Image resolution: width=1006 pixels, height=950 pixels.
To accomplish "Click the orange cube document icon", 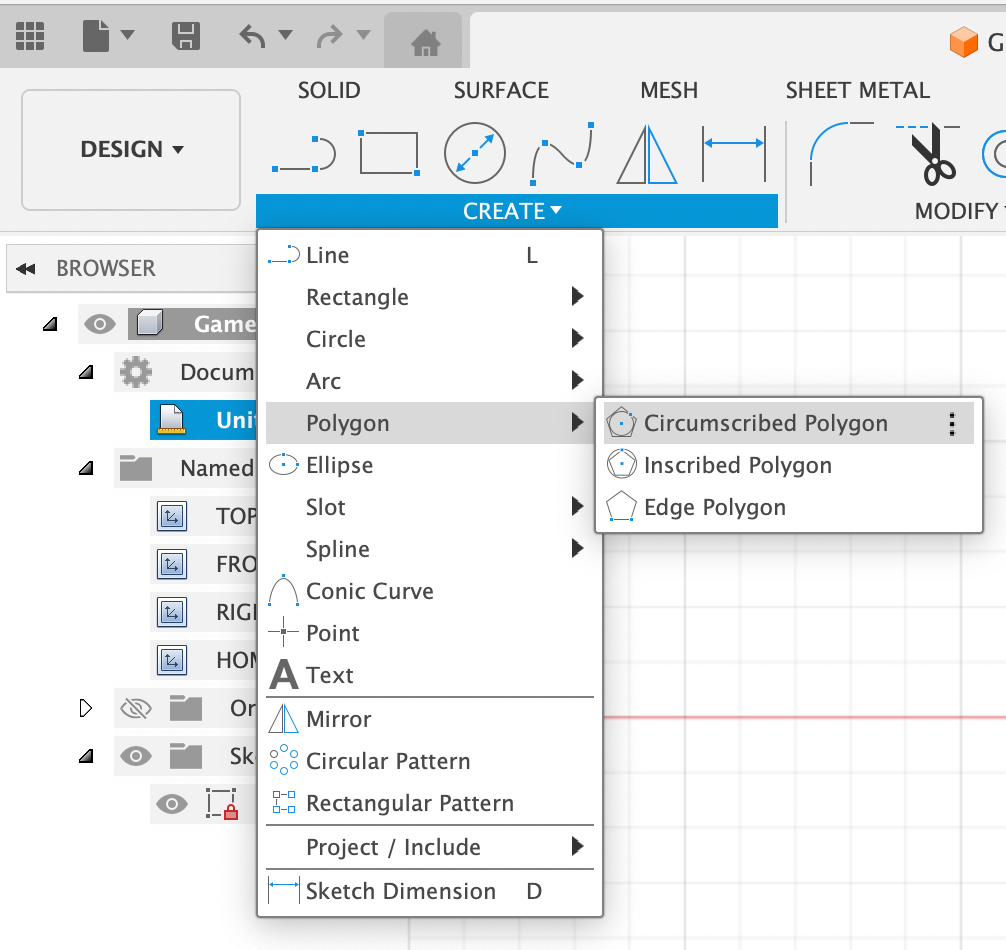I will coord(964,42).
